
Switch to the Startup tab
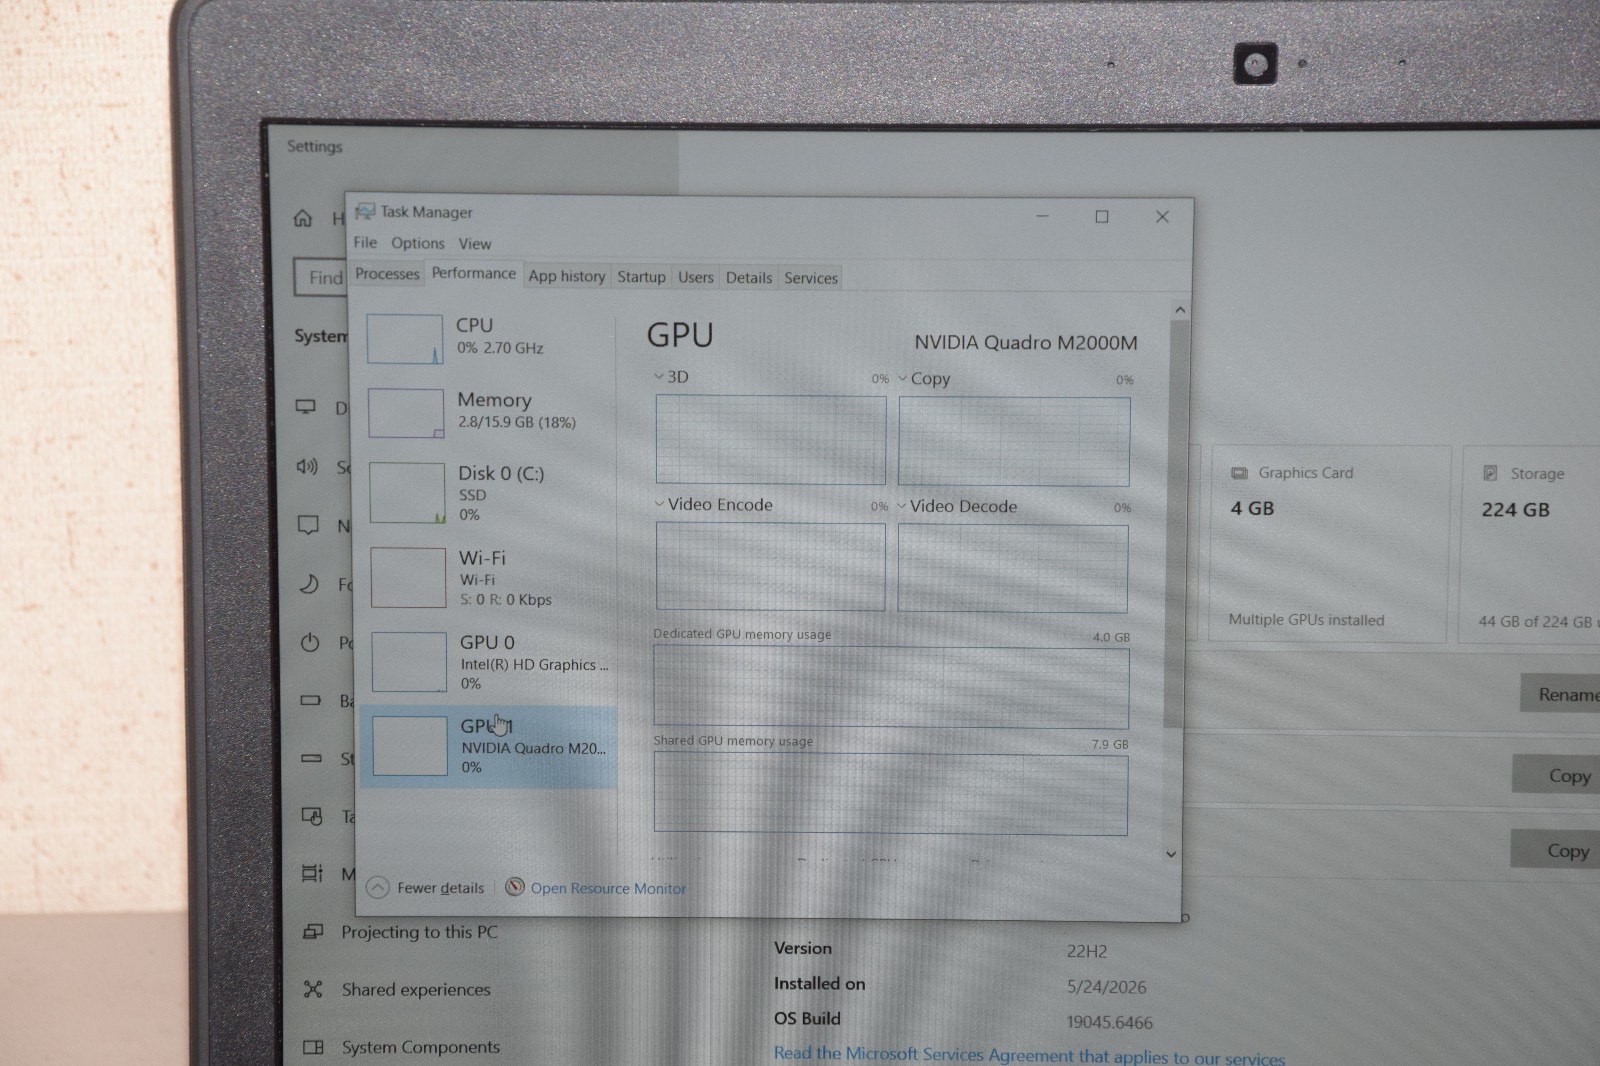[x=641, y=277]
